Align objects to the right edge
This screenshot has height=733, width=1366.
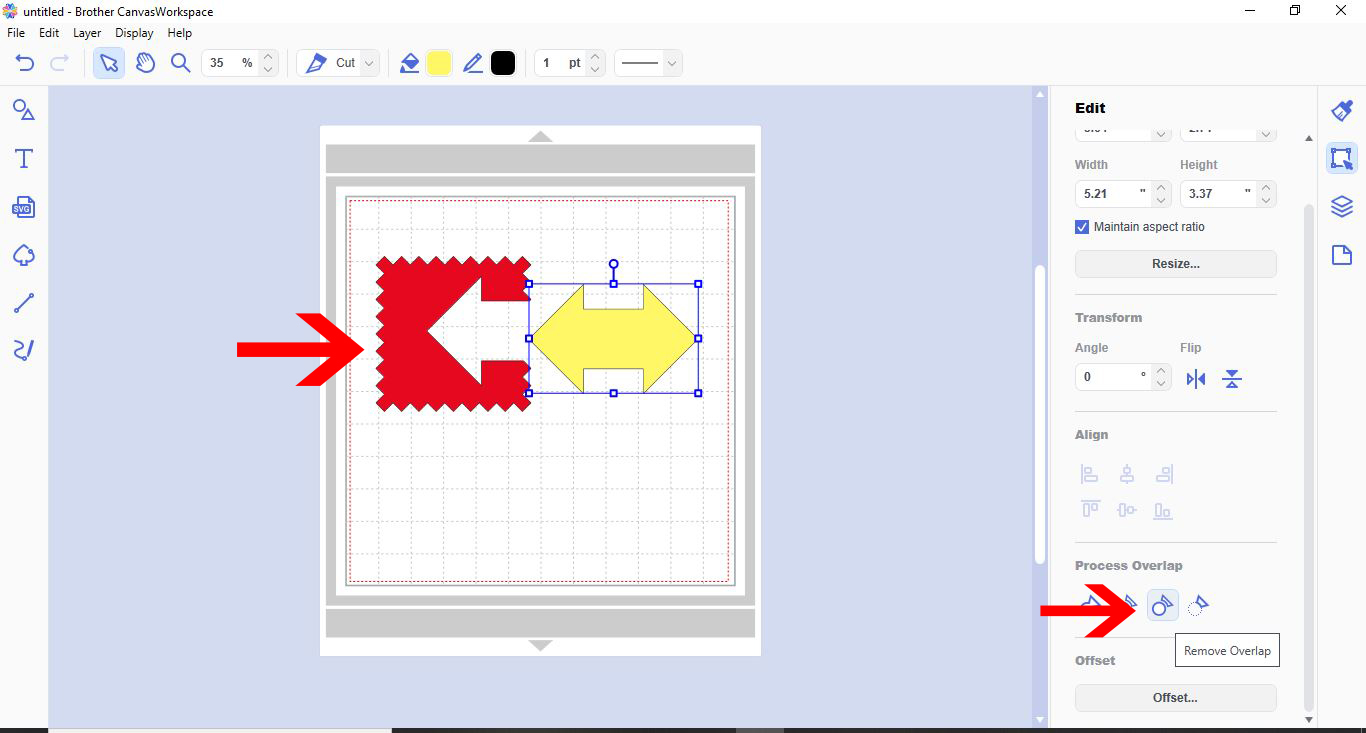1163,474
